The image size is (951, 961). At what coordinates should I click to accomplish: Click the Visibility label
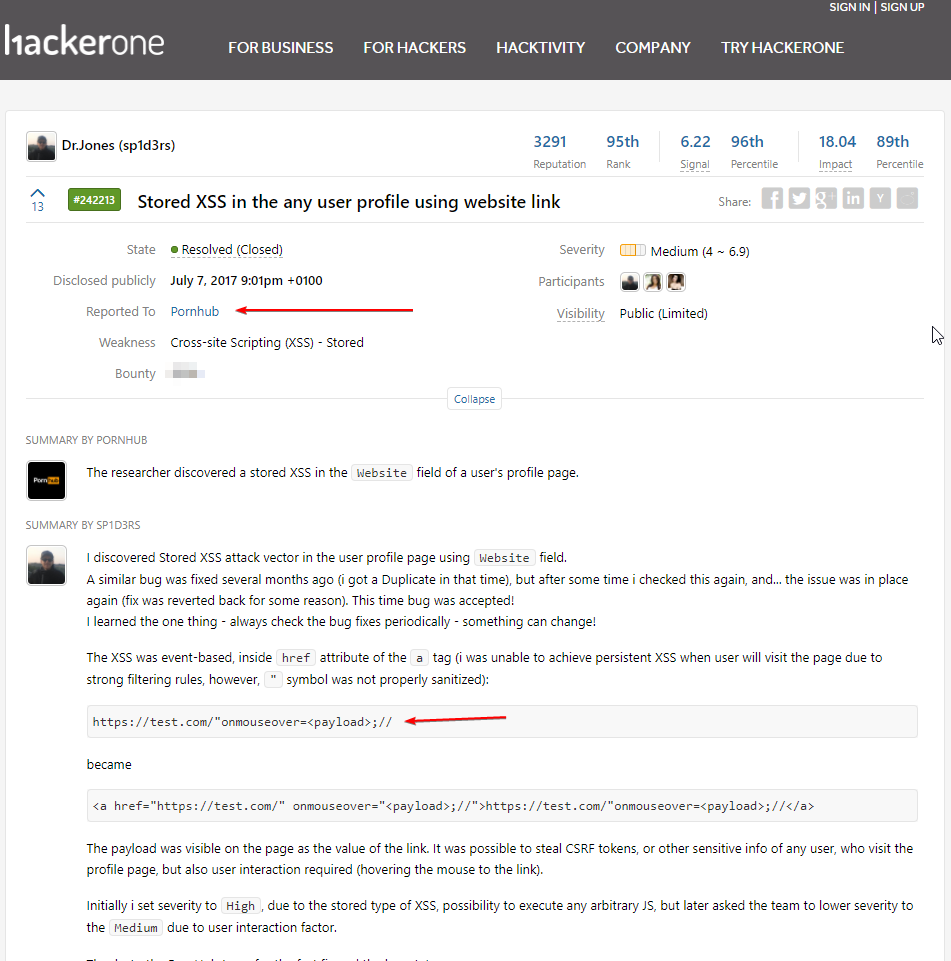[x=580, y=313]
